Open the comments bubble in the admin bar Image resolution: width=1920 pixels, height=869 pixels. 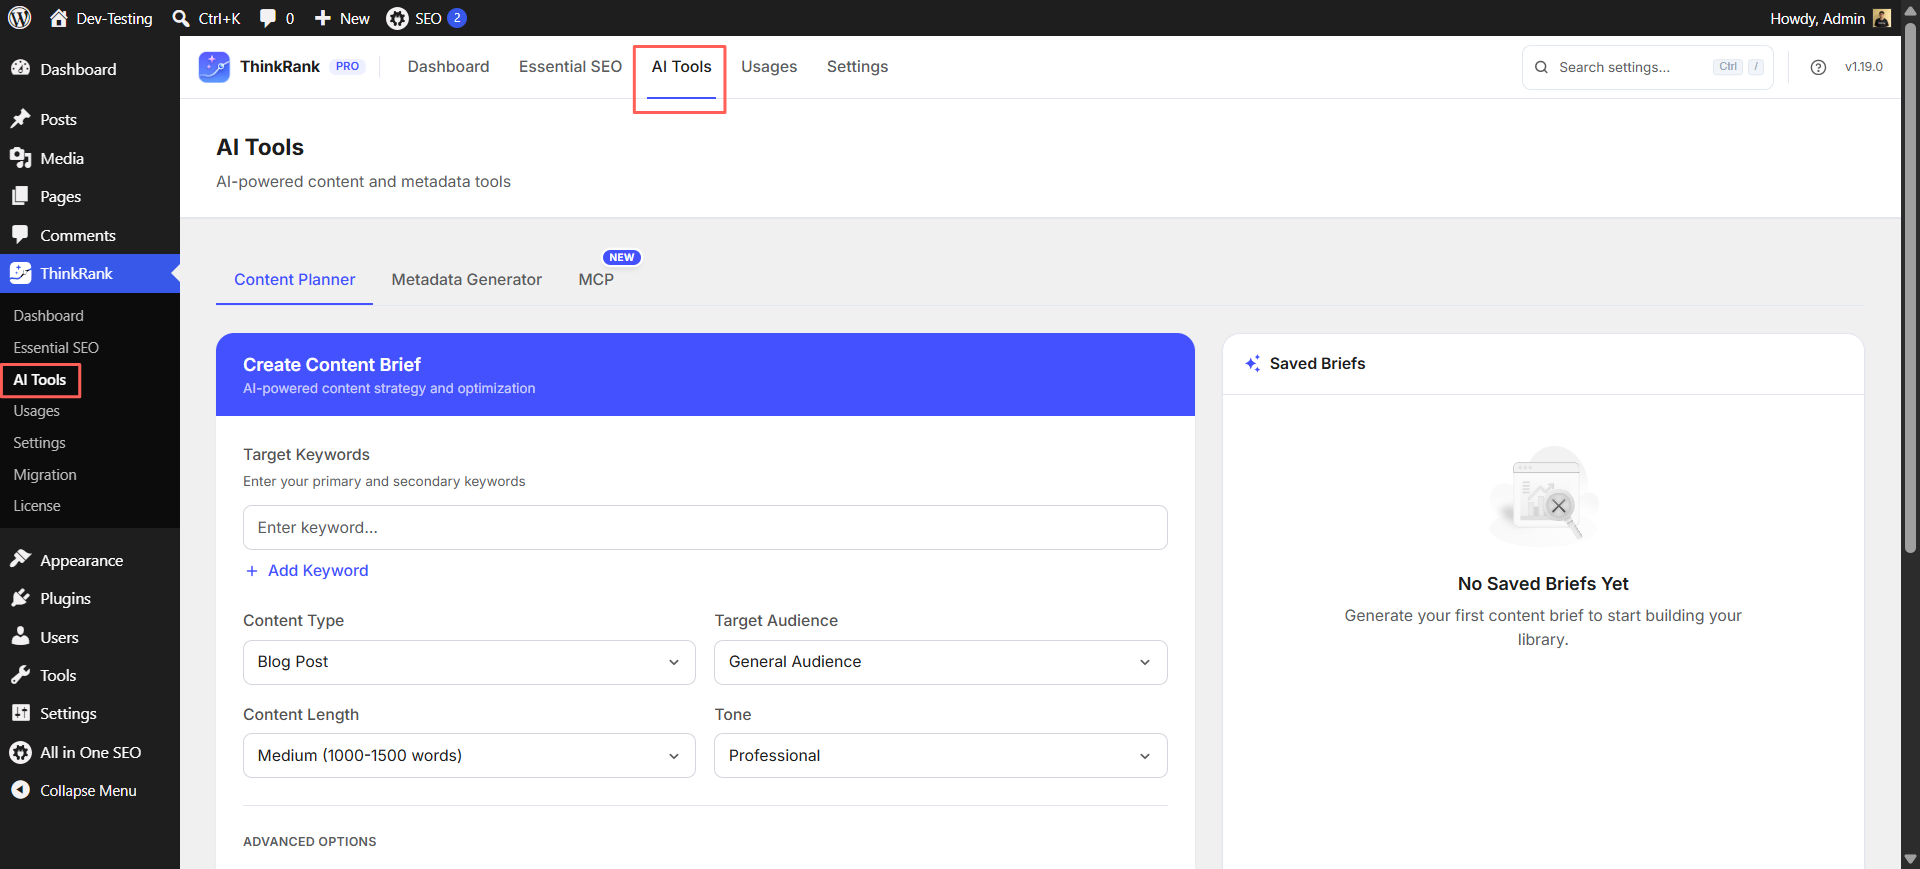(x=277, y=18)
